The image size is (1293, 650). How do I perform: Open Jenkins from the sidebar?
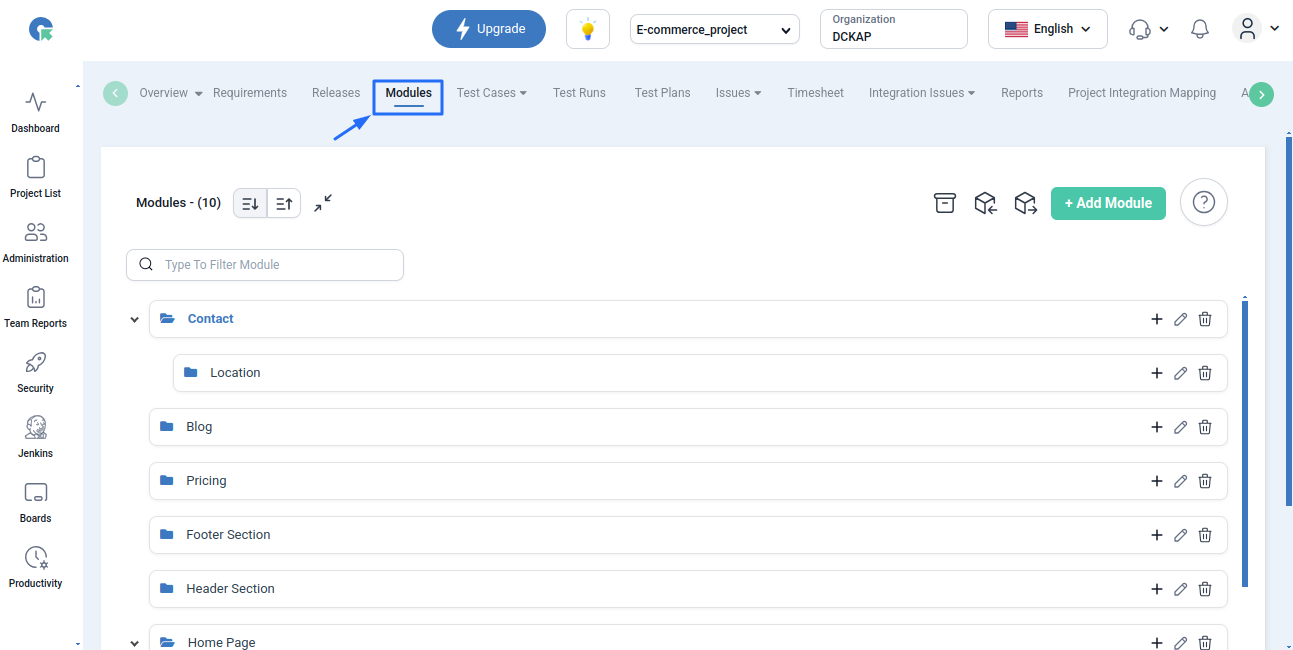click(x=36, y=435)
